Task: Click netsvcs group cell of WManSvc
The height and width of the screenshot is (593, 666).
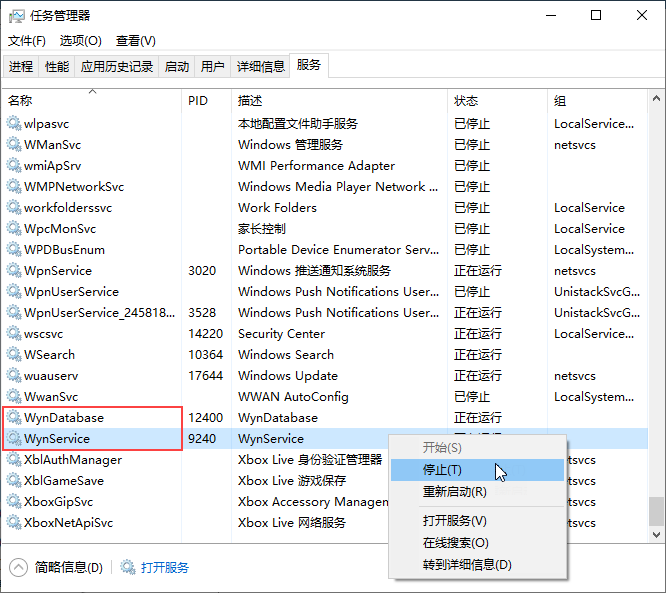Action: coord(575,145)
